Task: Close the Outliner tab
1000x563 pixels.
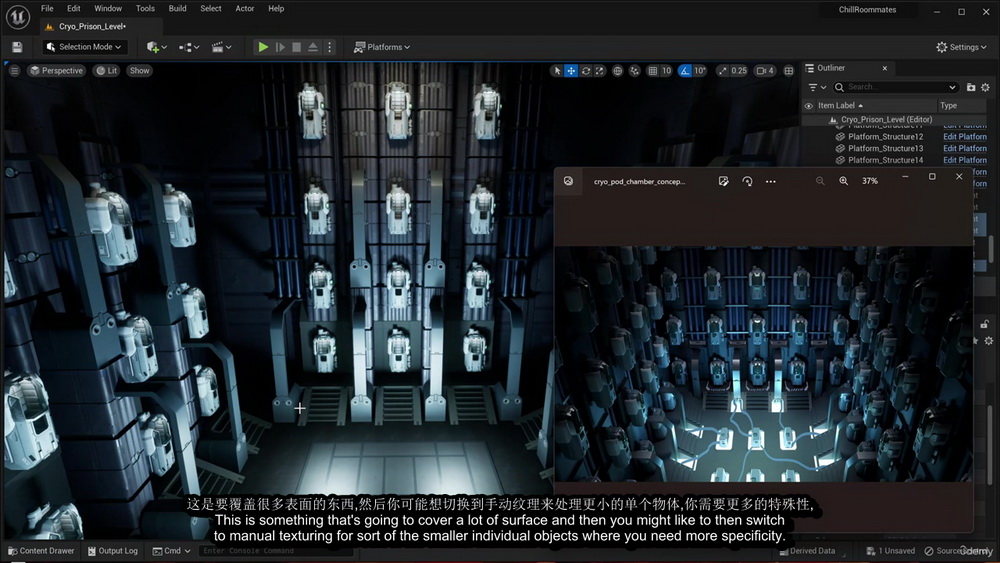Action: click(885, 68)
